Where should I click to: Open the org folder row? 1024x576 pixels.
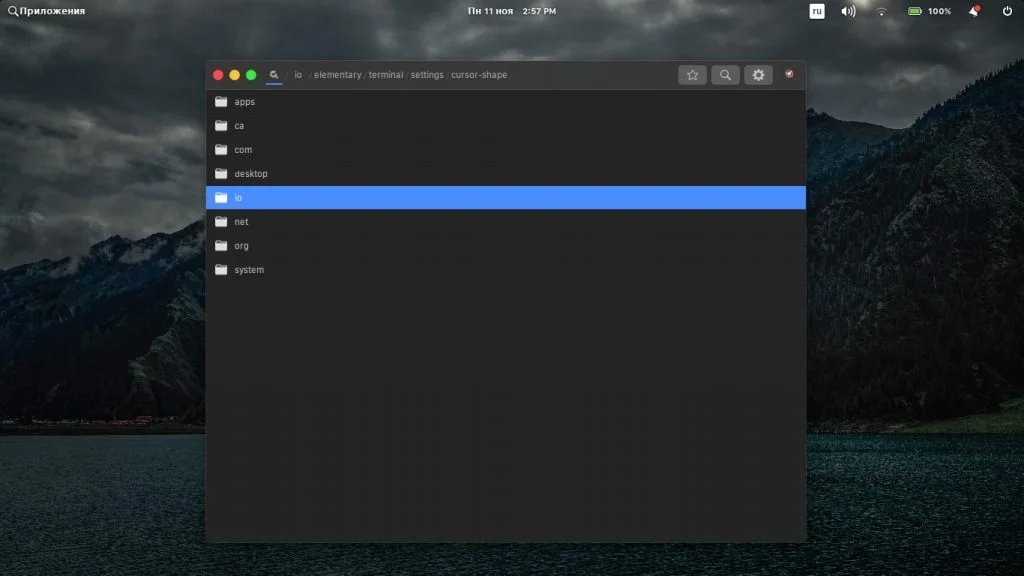point(506,246)
